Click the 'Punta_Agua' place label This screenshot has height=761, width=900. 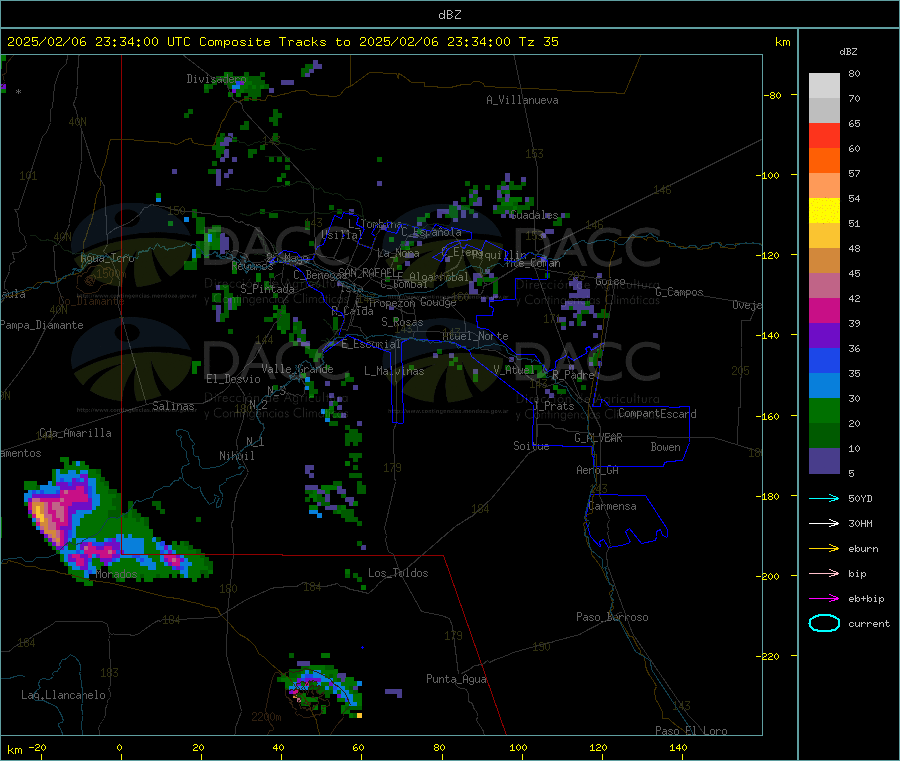pyautogui.click(x=456, y=679)
